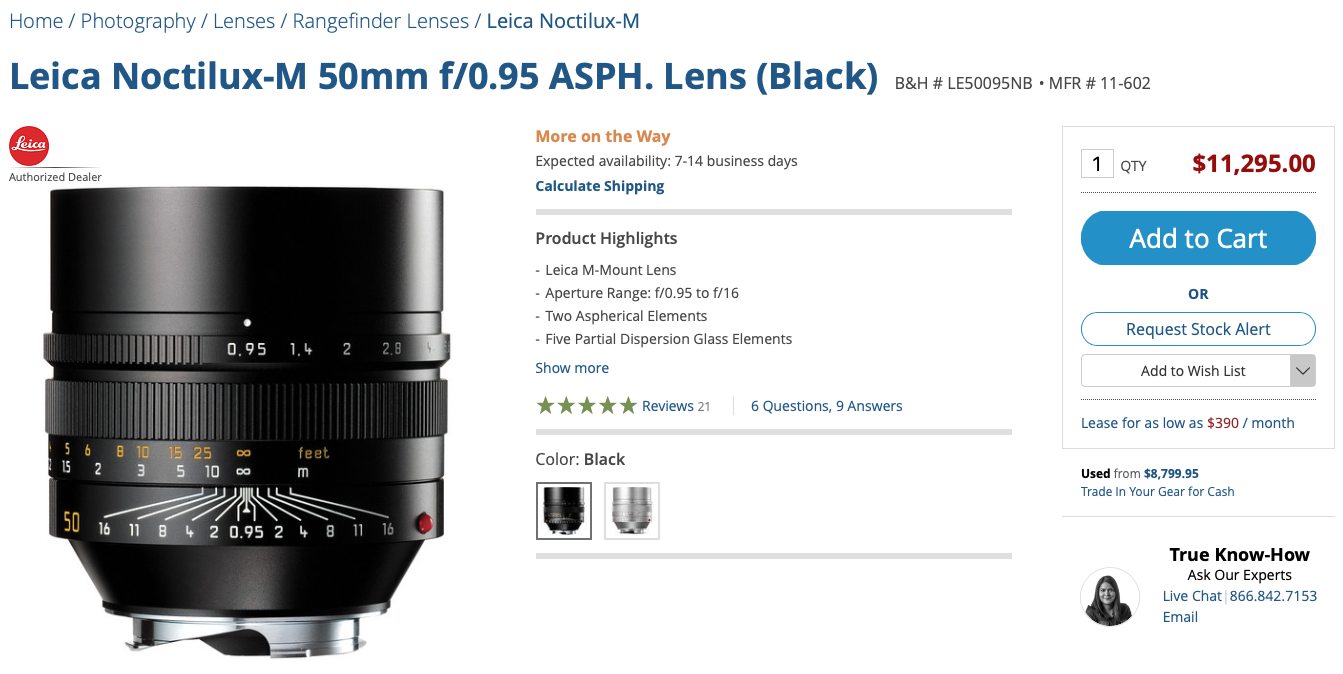This screenshot has width=1343, height=674.
Task: Open Leica Noctilux-M breadcrumb link
Action: pyautogui.click(x=563, y=21)
